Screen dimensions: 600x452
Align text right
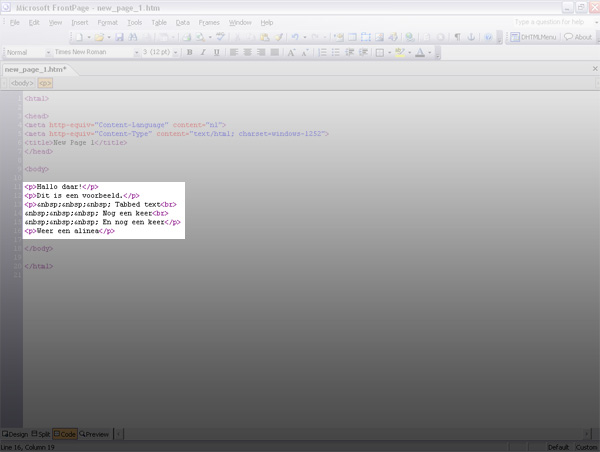(261, 52)
